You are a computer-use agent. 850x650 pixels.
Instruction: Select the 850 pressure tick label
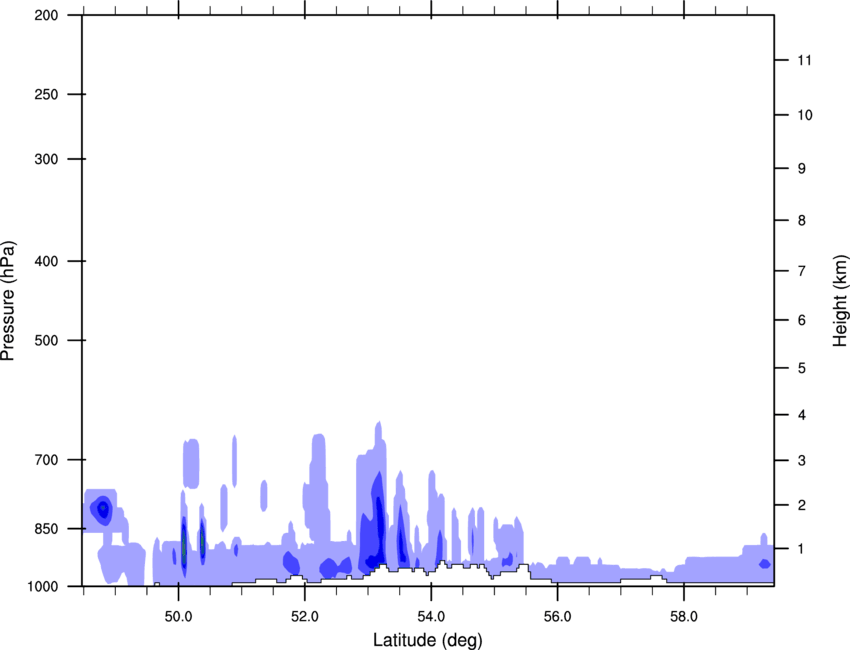point(46,529)
